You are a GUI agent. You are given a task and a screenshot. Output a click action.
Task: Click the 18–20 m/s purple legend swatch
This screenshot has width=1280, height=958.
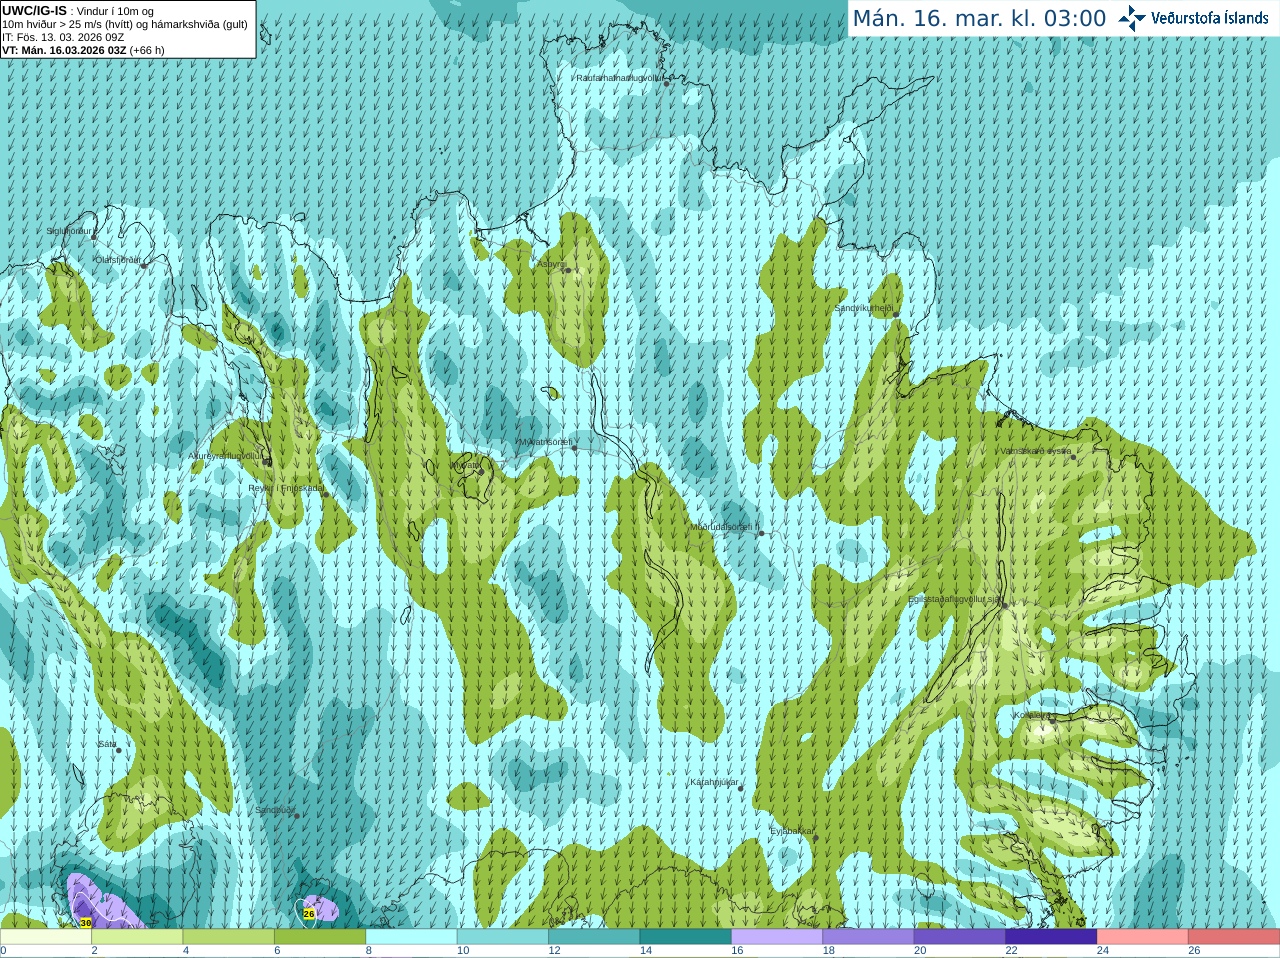click(869, 937)
